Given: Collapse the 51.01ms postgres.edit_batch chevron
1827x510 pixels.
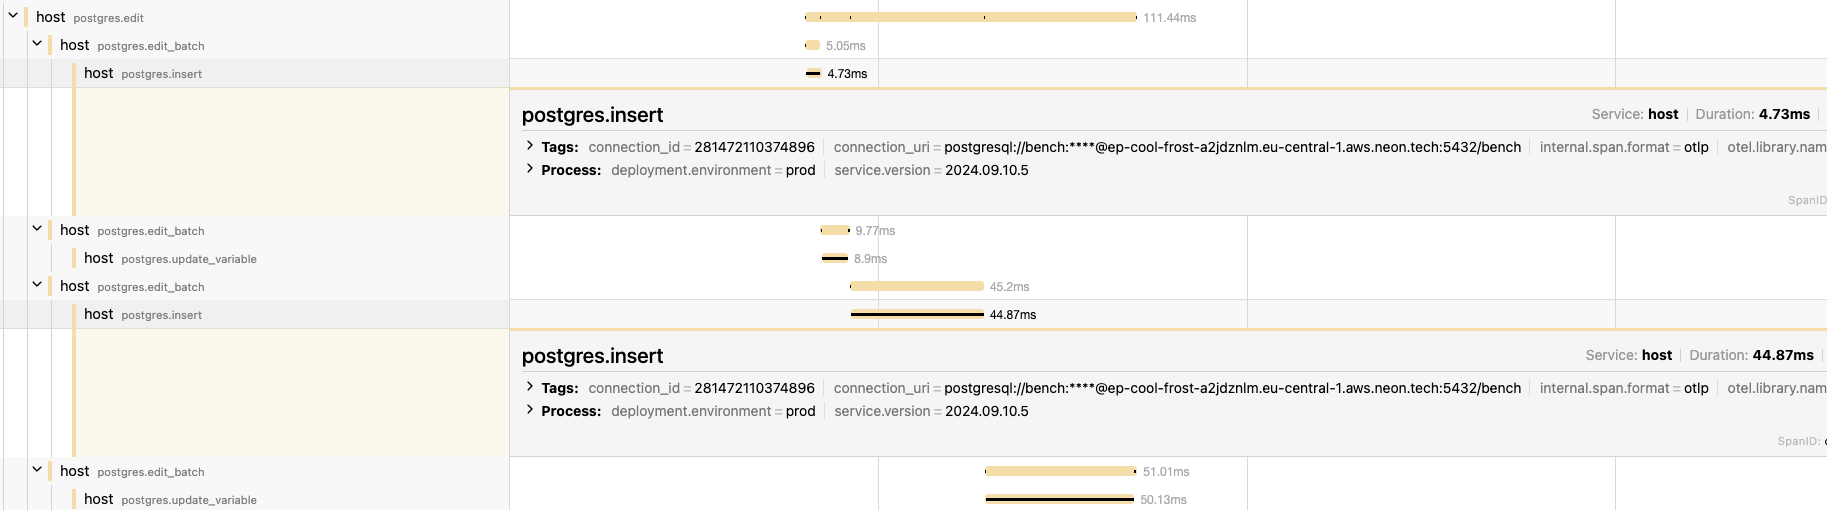Looking at the screenshot, I should tap(37, 470).
